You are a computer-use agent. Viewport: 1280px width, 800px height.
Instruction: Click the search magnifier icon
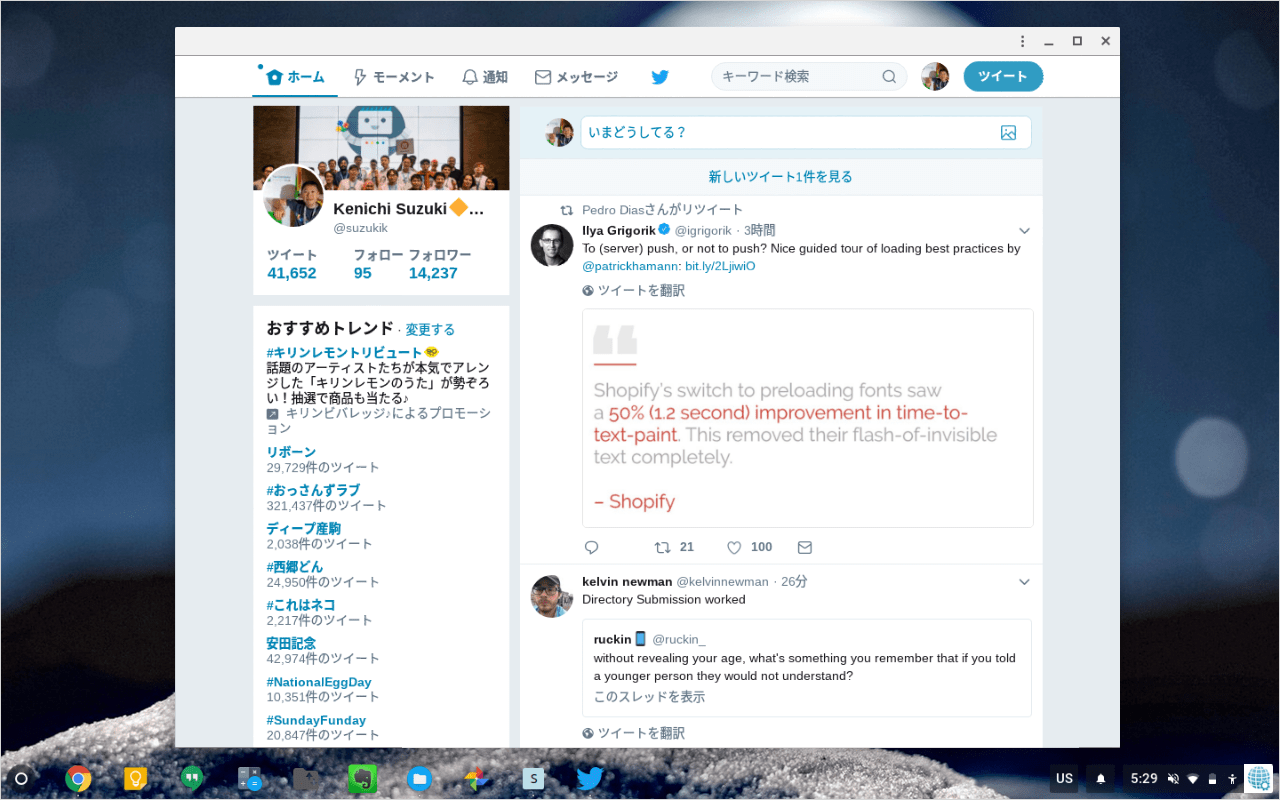[x=889, y=77]
